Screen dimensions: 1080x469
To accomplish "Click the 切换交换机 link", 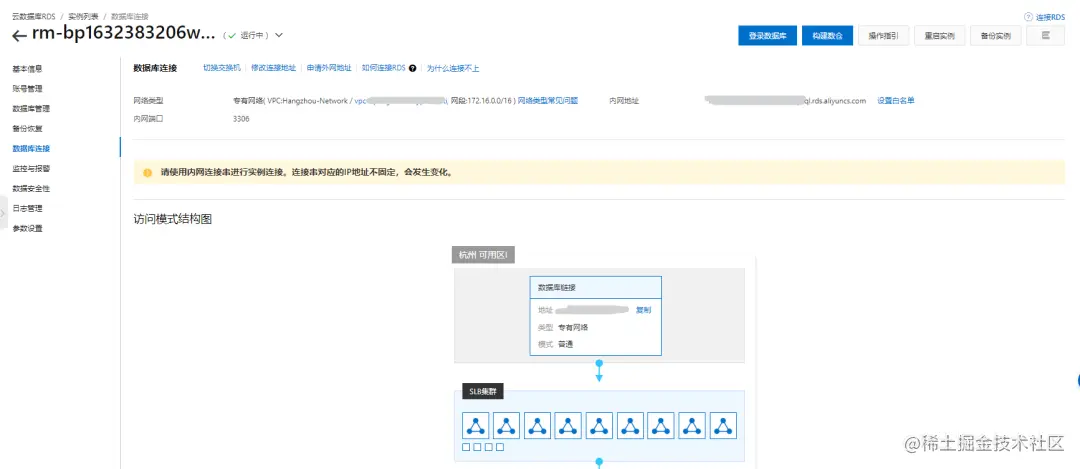I will click(222, 68).
